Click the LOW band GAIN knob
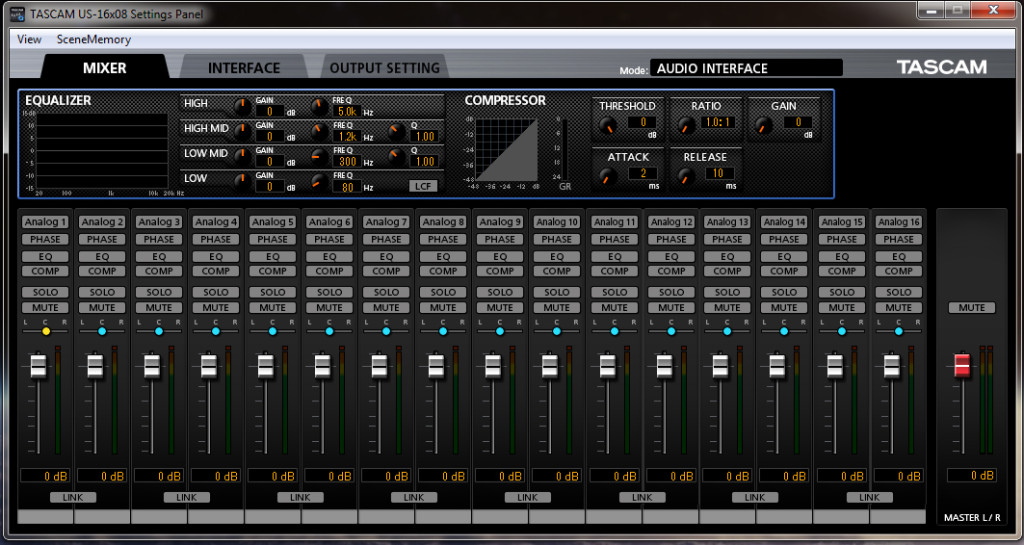This screenshot has width=1024, height=545. pyautogui.click(x=242, y=181)
